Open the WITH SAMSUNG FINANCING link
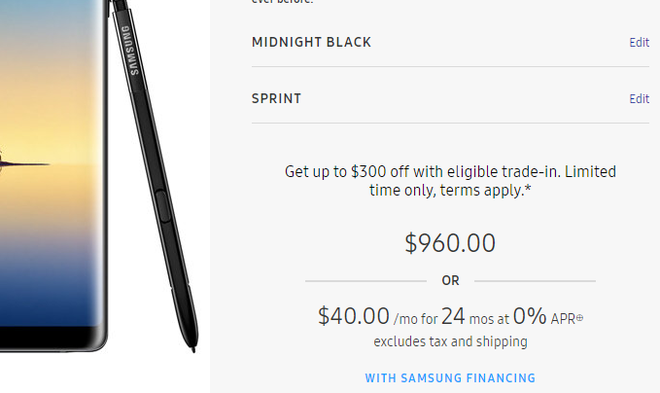 pyautogui.click(x=450, y=378)
